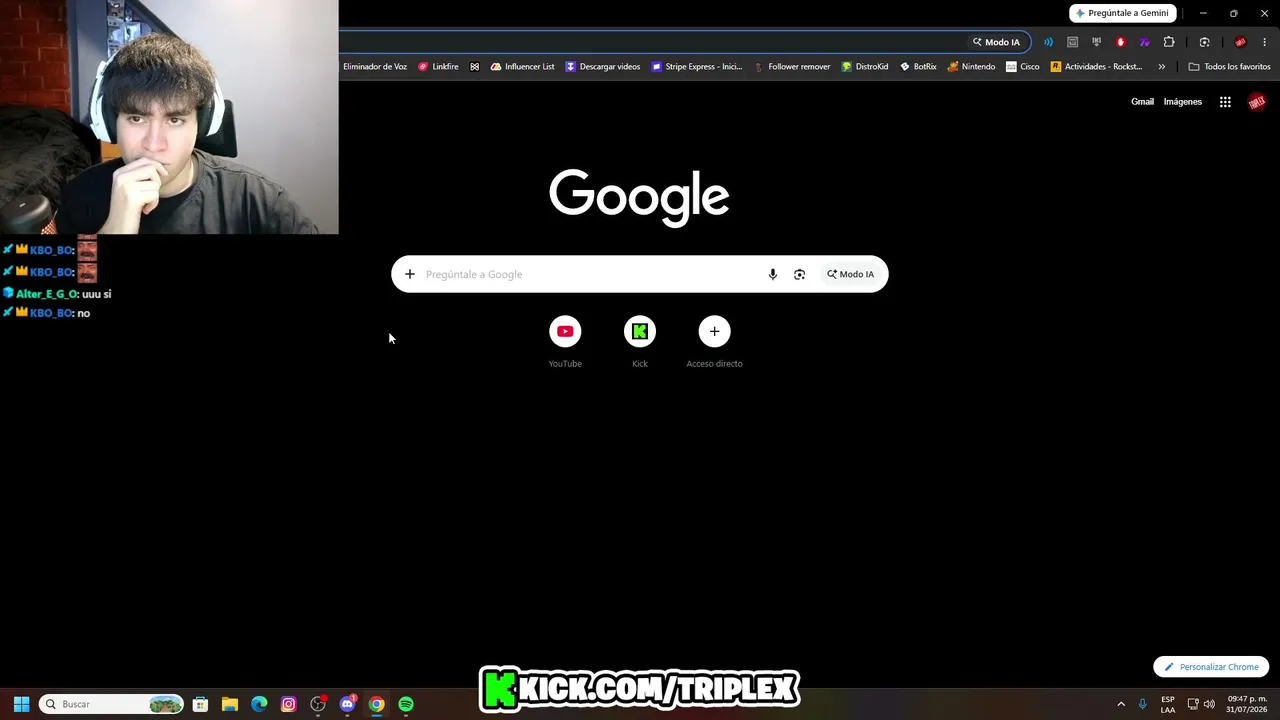The height and width of the screenshot is (720, 1280).
Task: Click Modo IA in the address bar
Action: click(x=996, y=42)
